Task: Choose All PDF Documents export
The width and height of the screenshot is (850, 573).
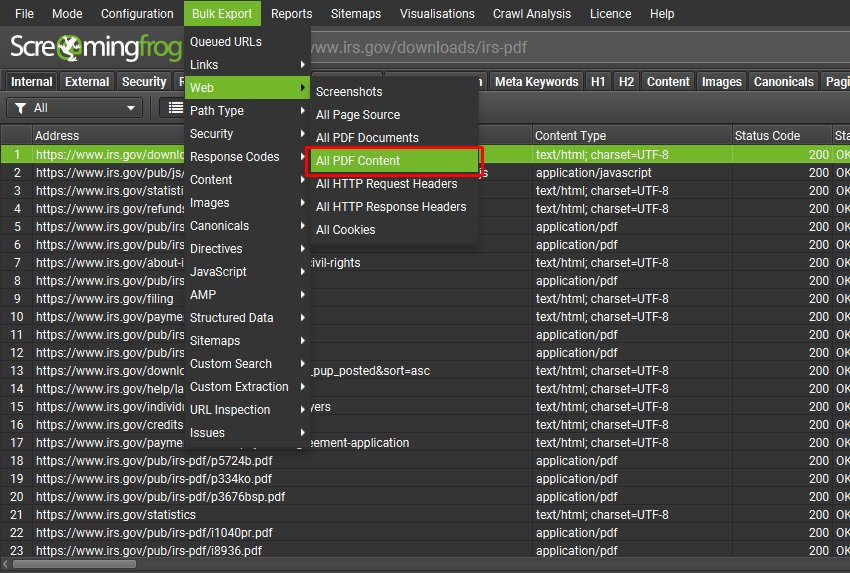Action: tap(395, 138)
